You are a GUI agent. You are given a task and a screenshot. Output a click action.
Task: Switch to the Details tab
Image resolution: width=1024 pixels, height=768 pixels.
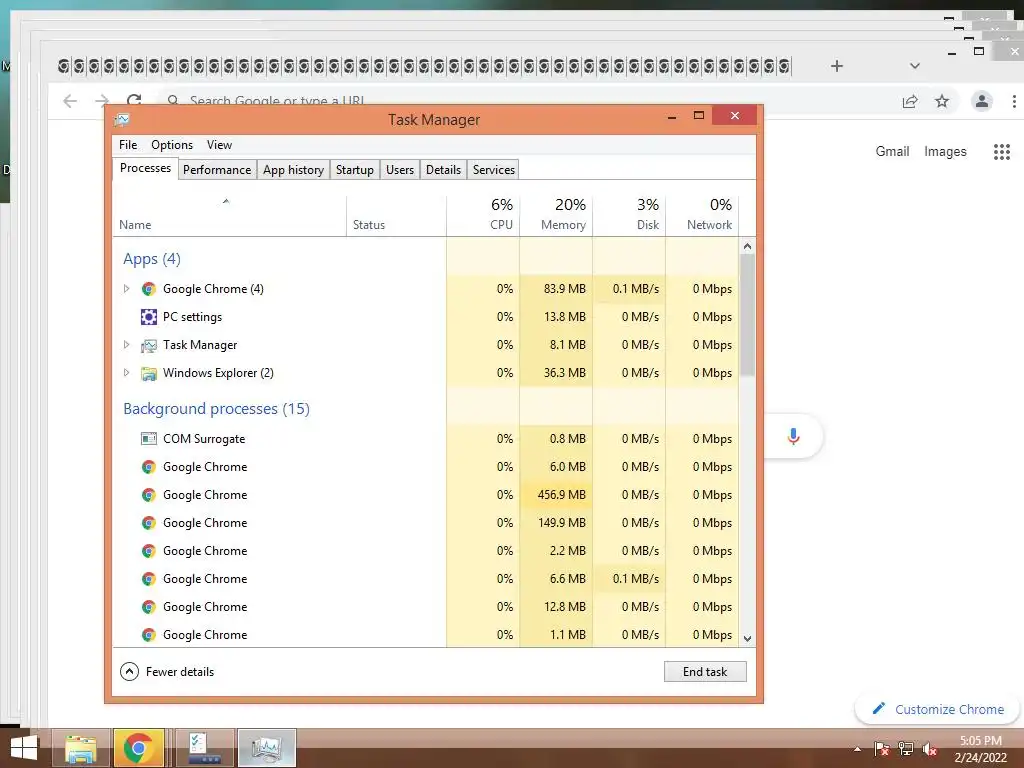[443, 170]
